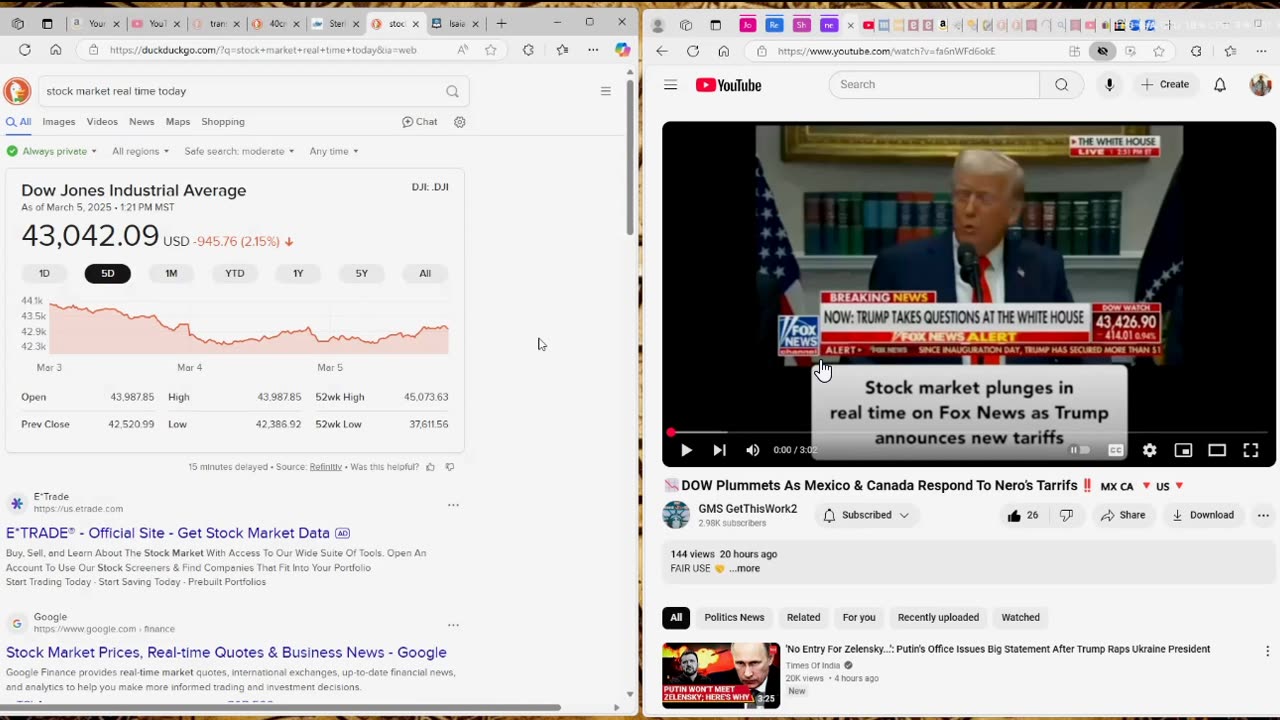Image resolution: width=1280 pixels, height=720 pixels.
Task: Toggle autoplay in the video player
Action: point(1080,450)
